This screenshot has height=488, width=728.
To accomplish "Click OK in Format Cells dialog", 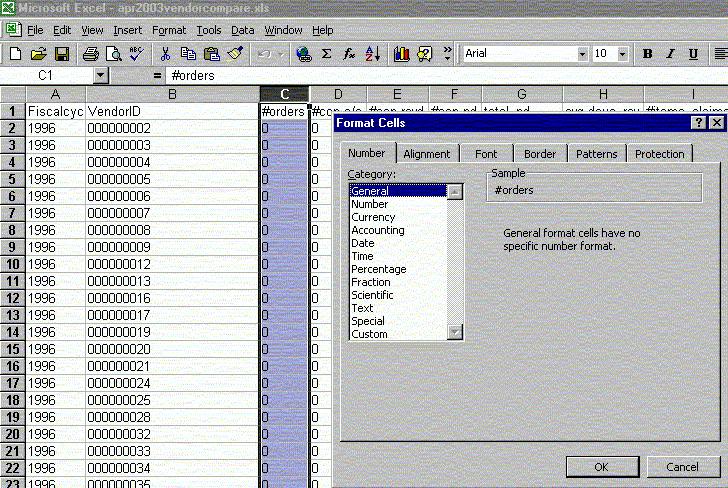I will [x=602, y=467].
